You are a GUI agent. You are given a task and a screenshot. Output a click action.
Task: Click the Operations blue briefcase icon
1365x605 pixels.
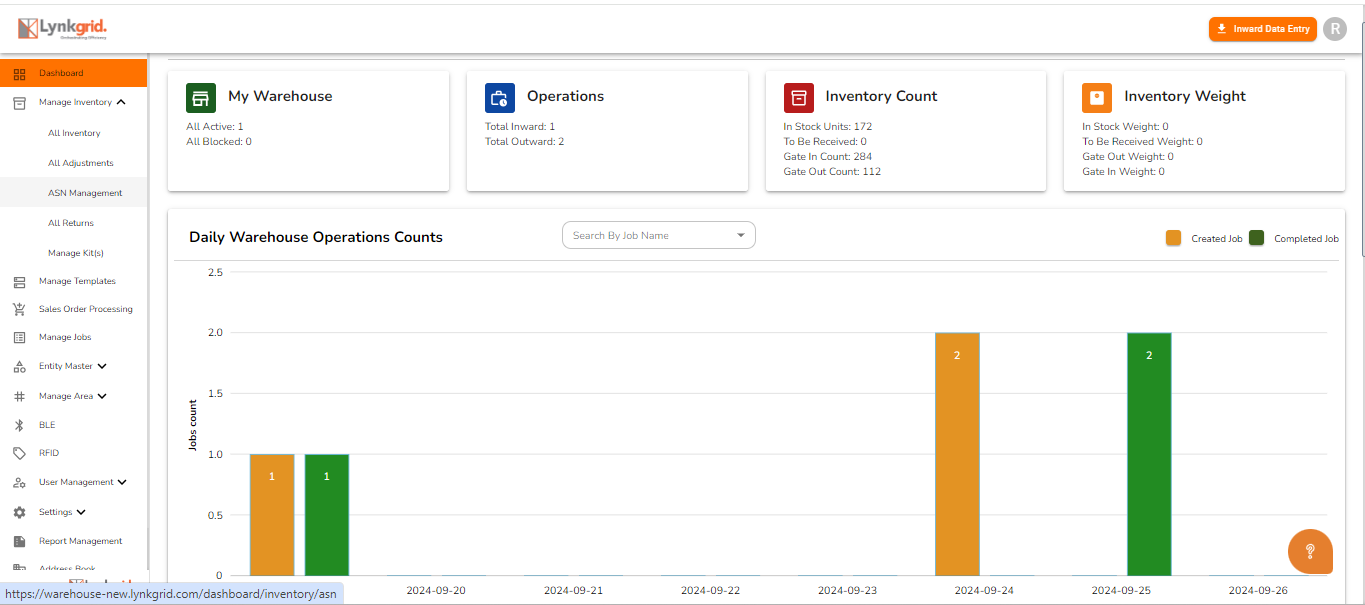[500, 98]
